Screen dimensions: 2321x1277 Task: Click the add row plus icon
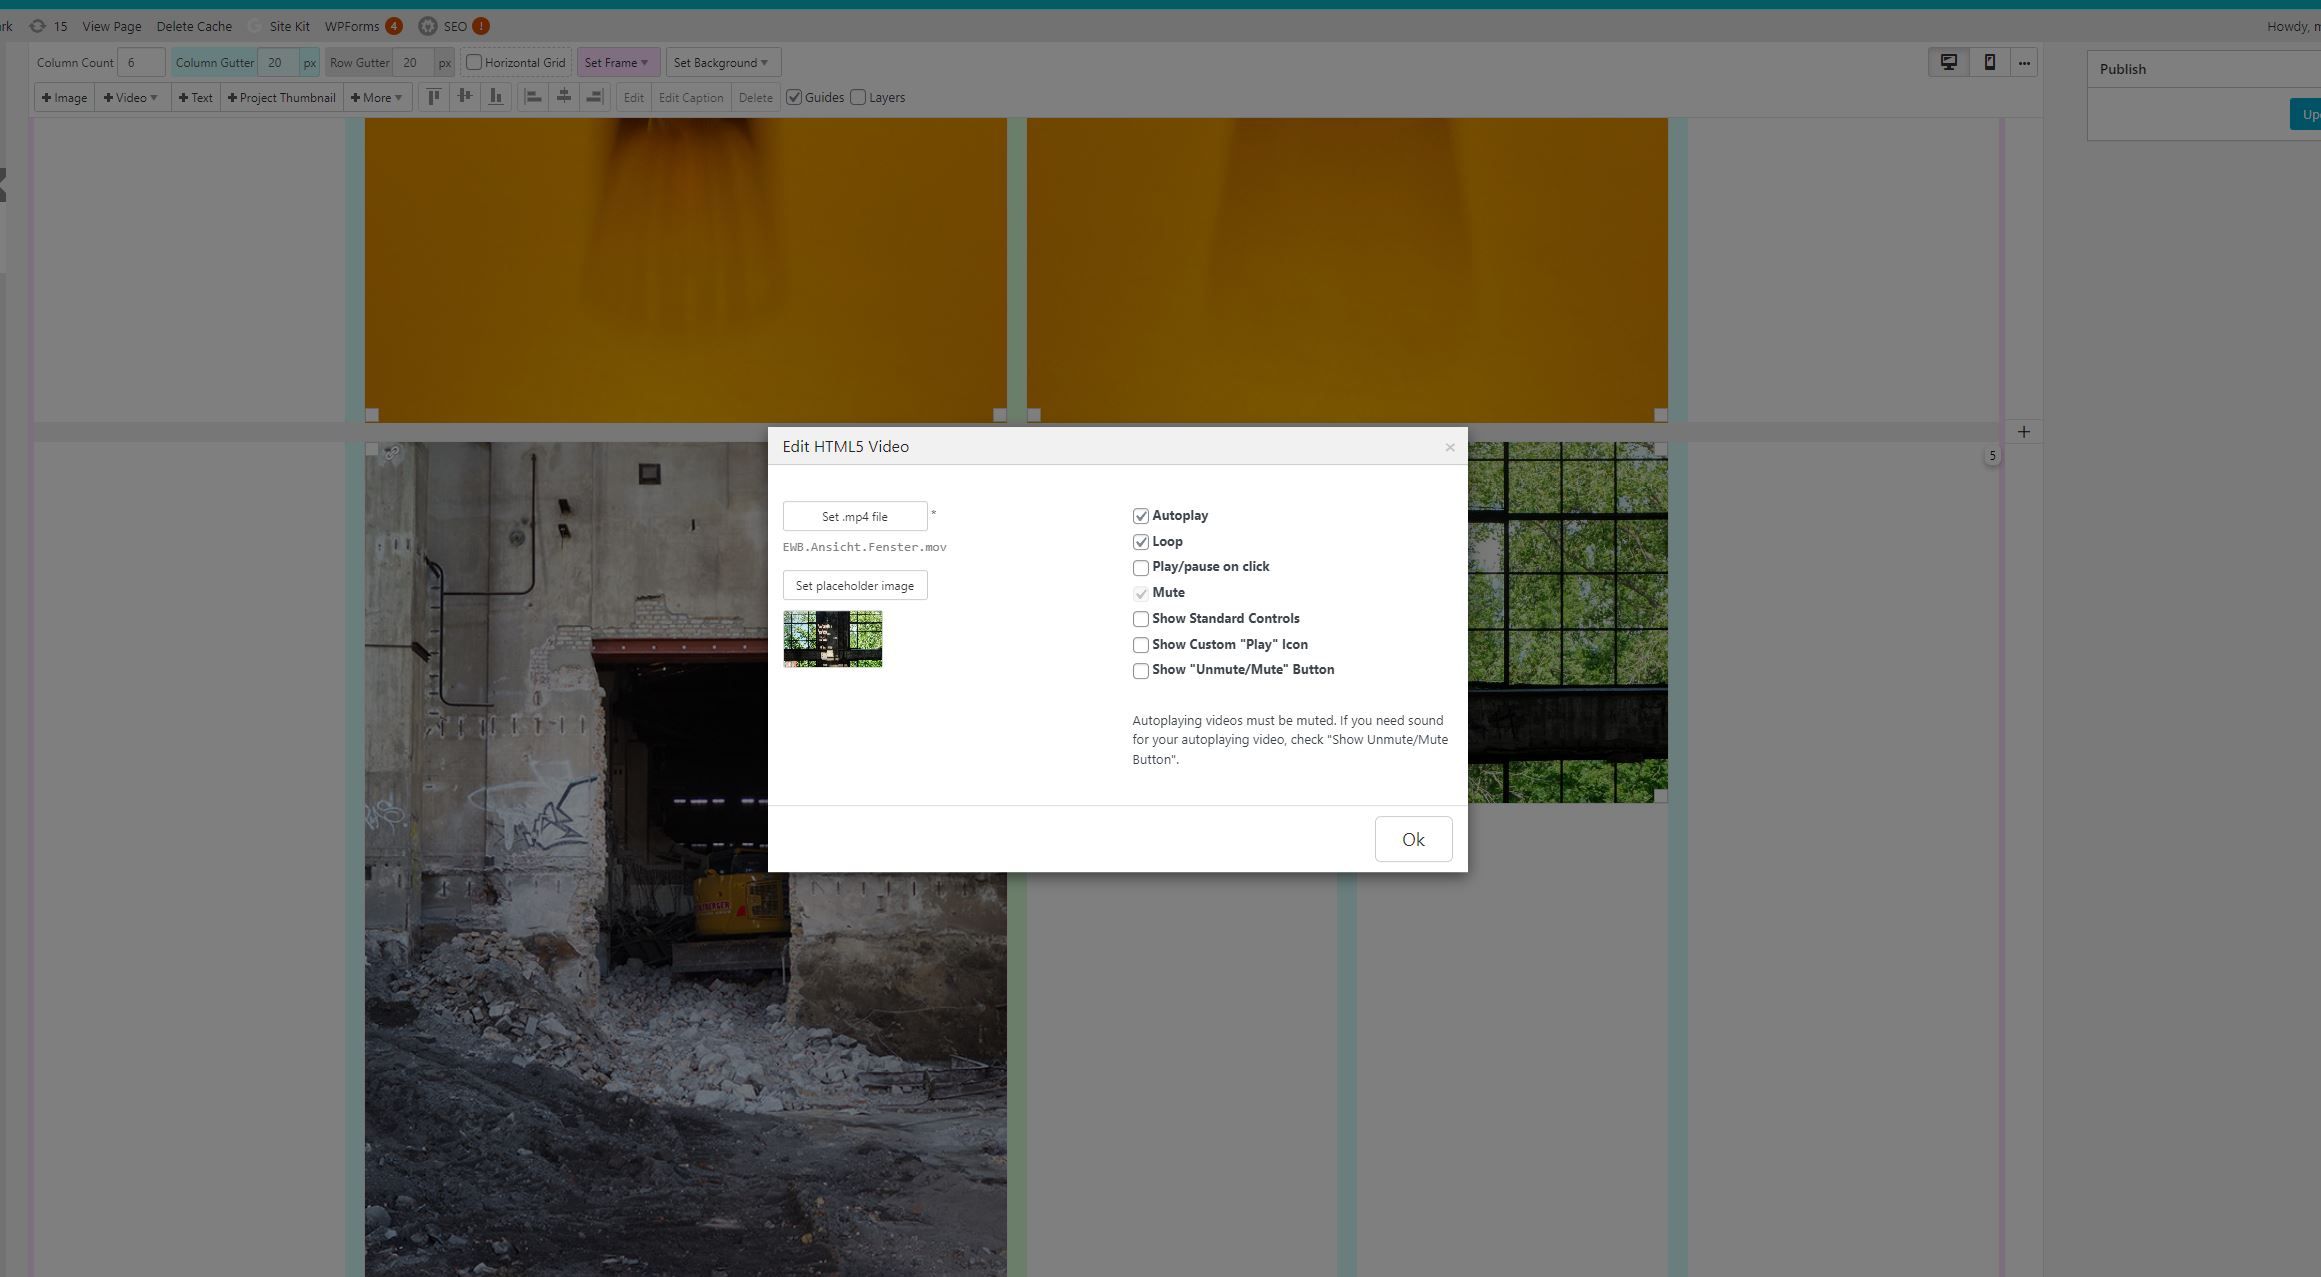click(2023, 432)
